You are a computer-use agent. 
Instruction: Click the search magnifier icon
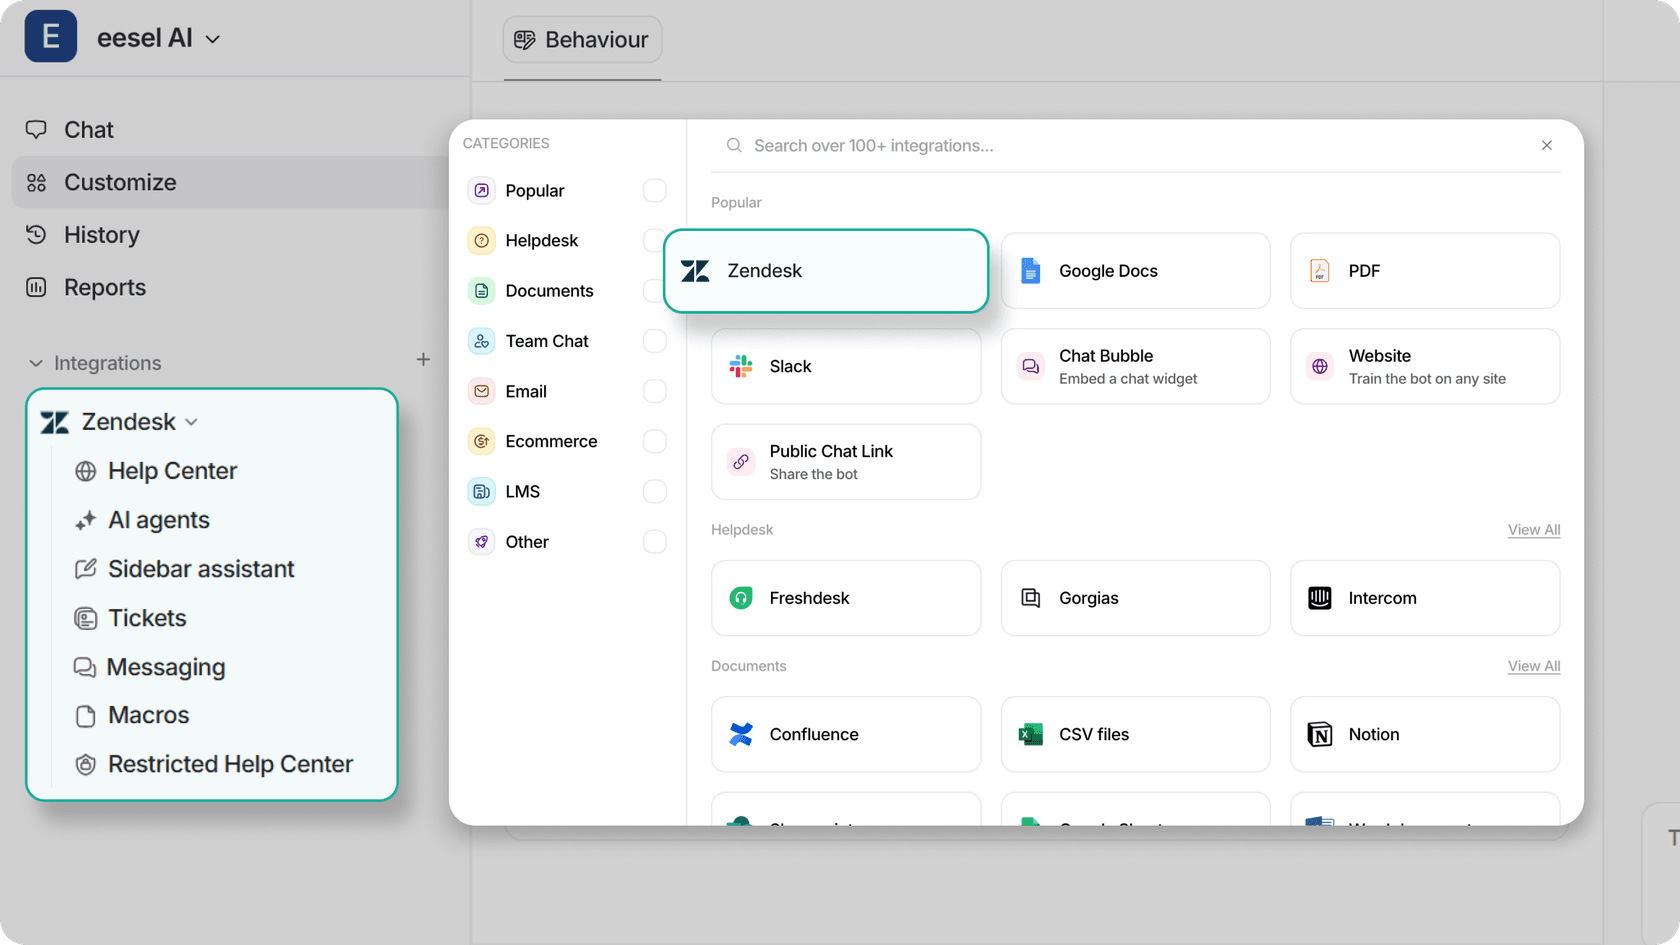pos(734,145)
